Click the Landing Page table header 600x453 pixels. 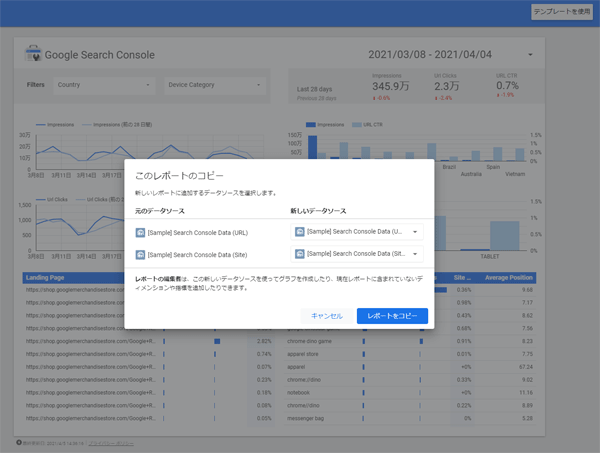tap(45, 278)
